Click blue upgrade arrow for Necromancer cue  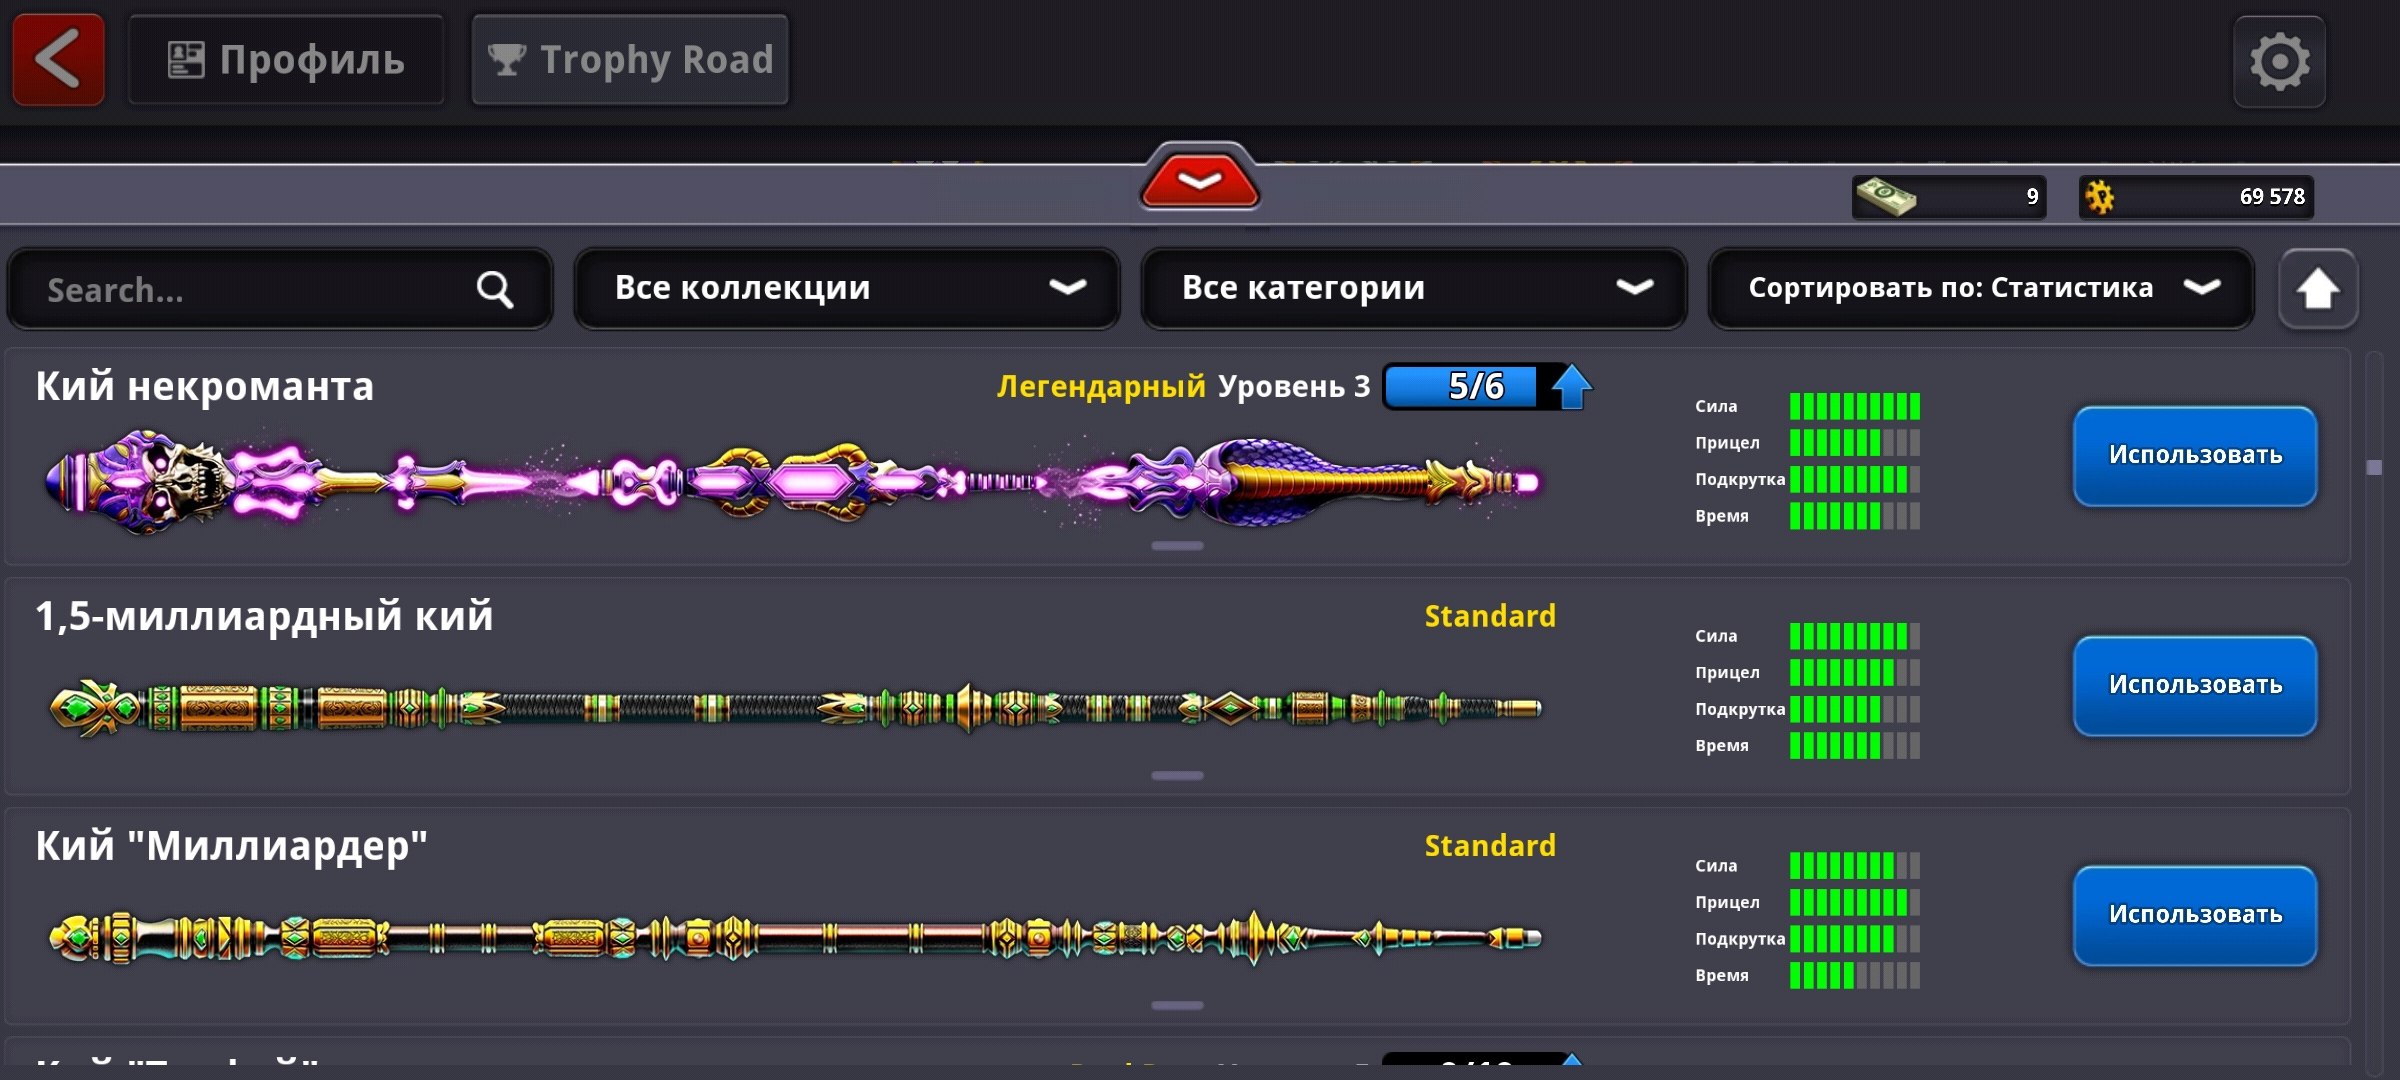(x=1572, y=387)
